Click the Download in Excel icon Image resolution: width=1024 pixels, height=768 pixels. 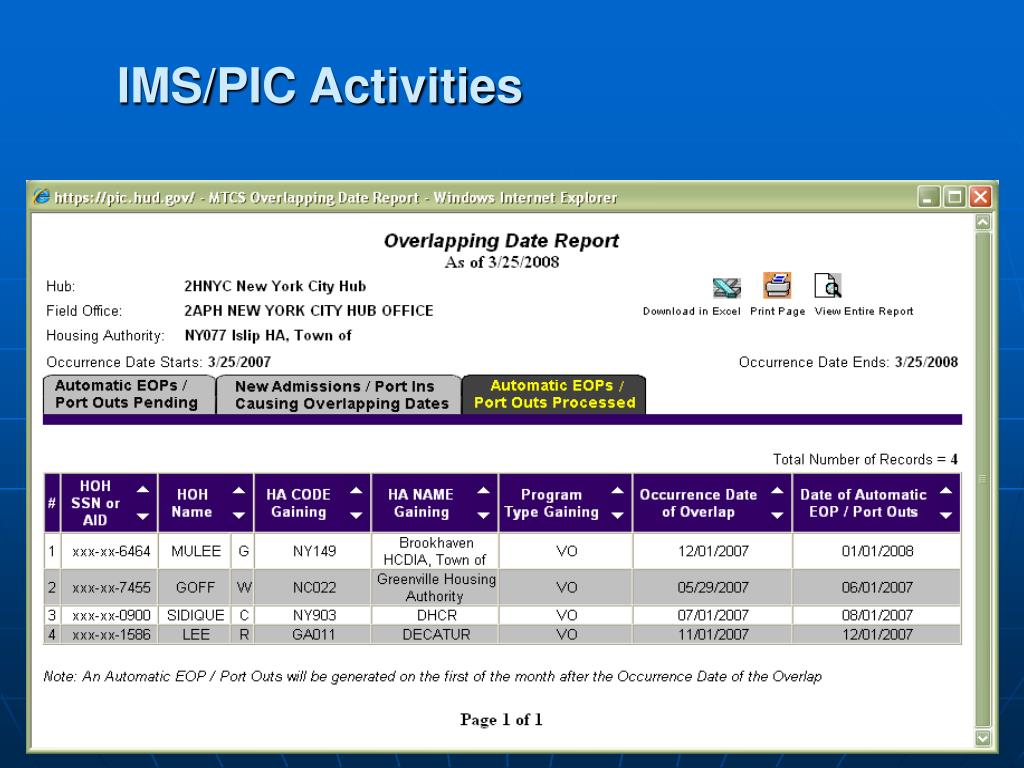(x=726, y=287)
